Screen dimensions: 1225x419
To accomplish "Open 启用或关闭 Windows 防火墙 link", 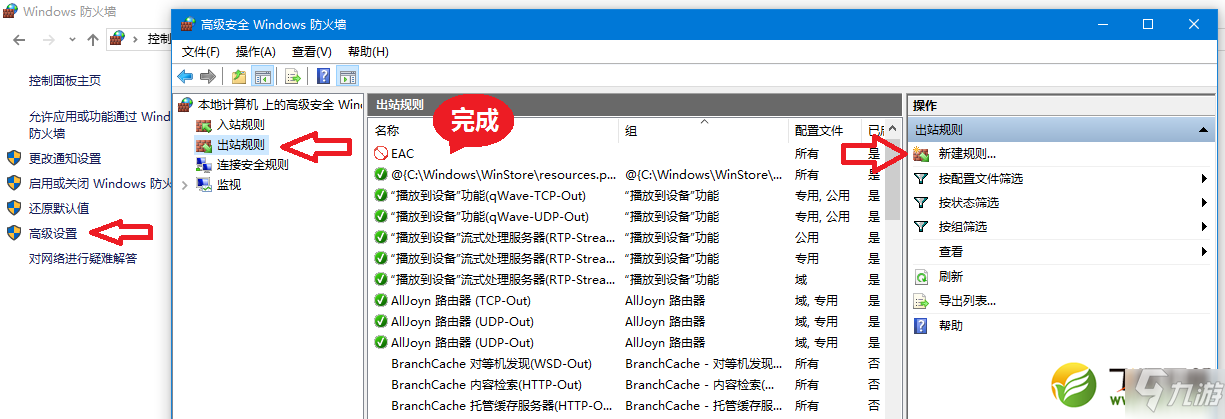I will coord(100,183).
